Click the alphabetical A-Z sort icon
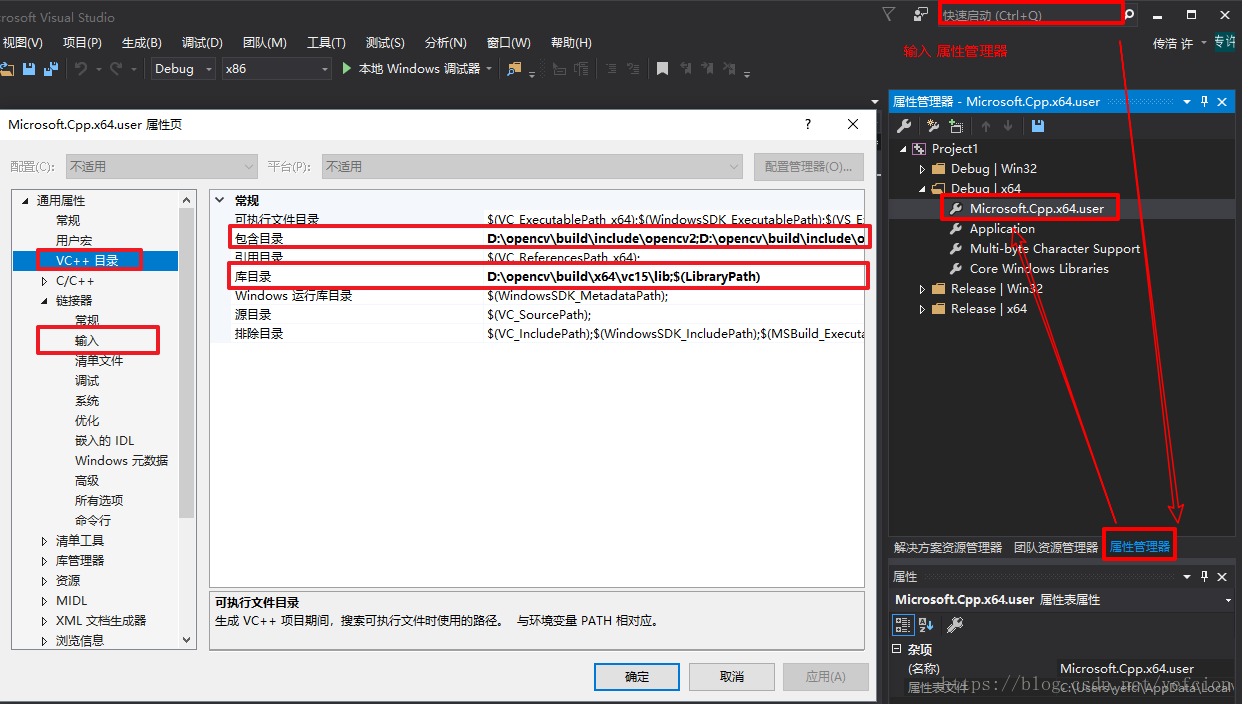 tap(927, 625)
